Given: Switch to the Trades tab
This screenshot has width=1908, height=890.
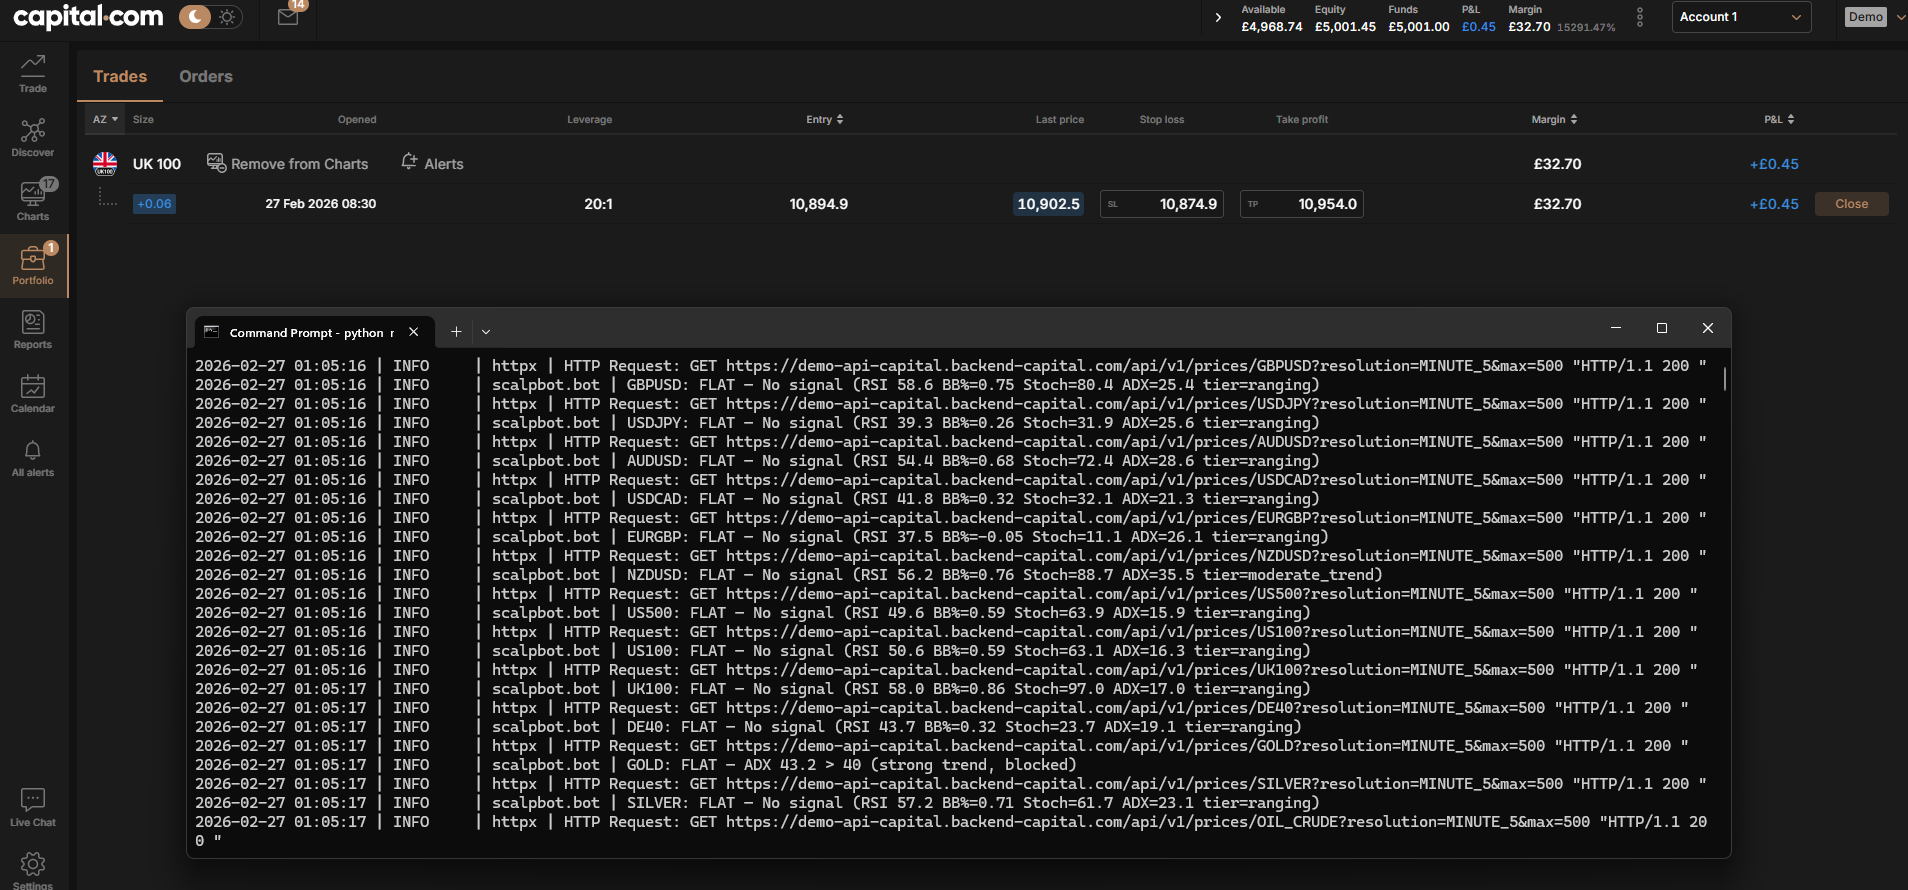Looking at the screenshot, I should pos(120,77).
